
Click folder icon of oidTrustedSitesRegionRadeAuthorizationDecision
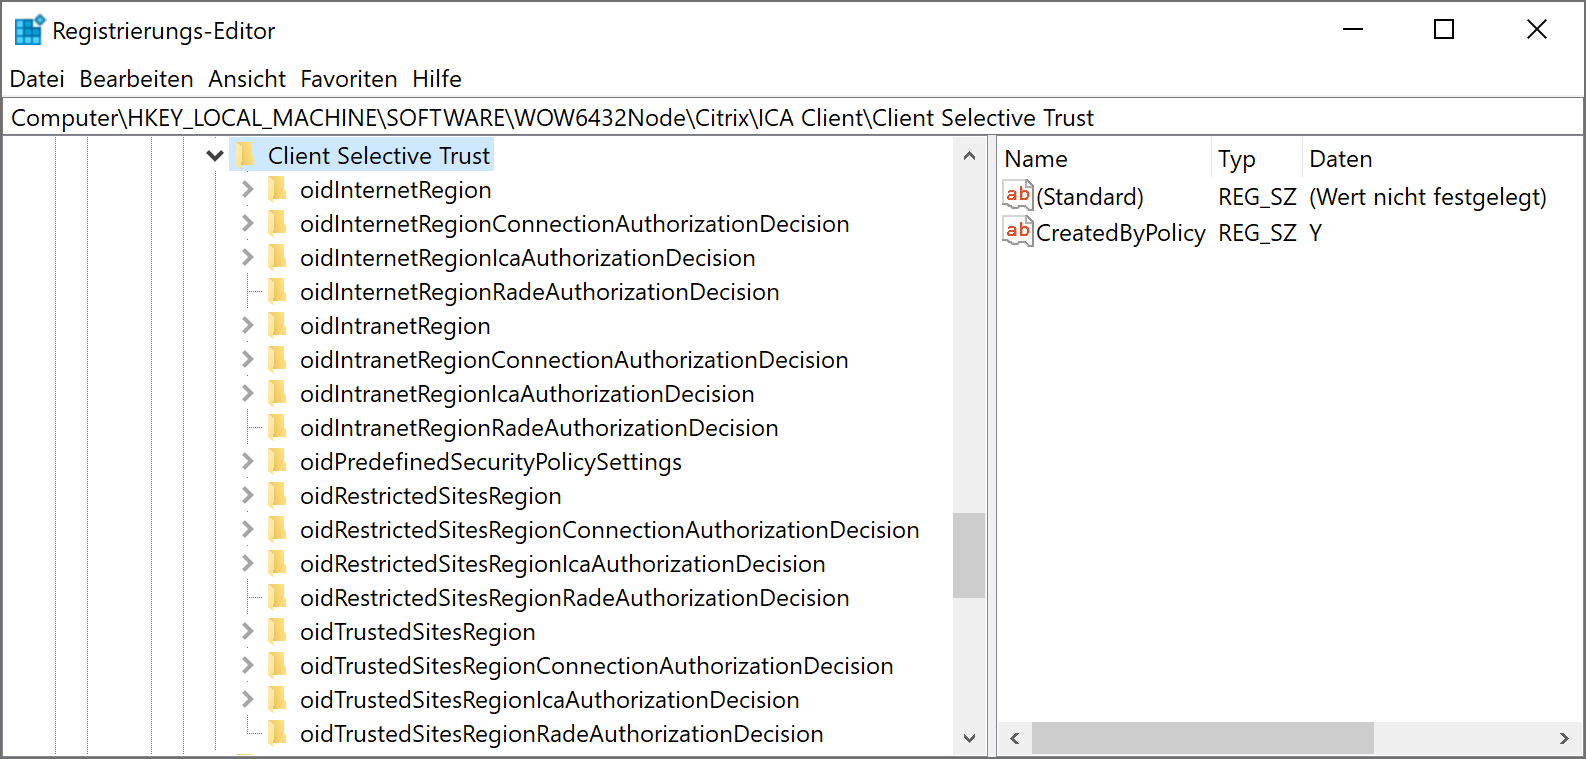(x=278, y=734)
